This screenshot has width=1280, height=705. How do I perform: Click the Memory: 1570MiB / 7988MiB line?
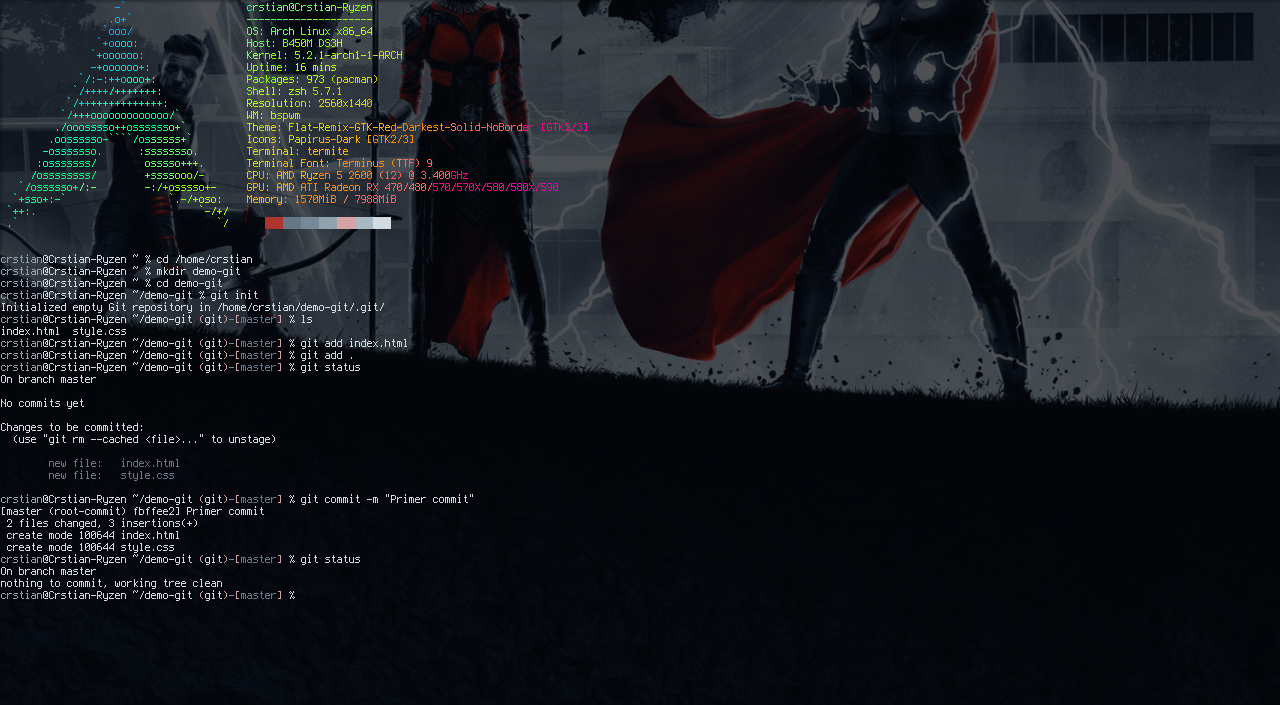(321, 199)
